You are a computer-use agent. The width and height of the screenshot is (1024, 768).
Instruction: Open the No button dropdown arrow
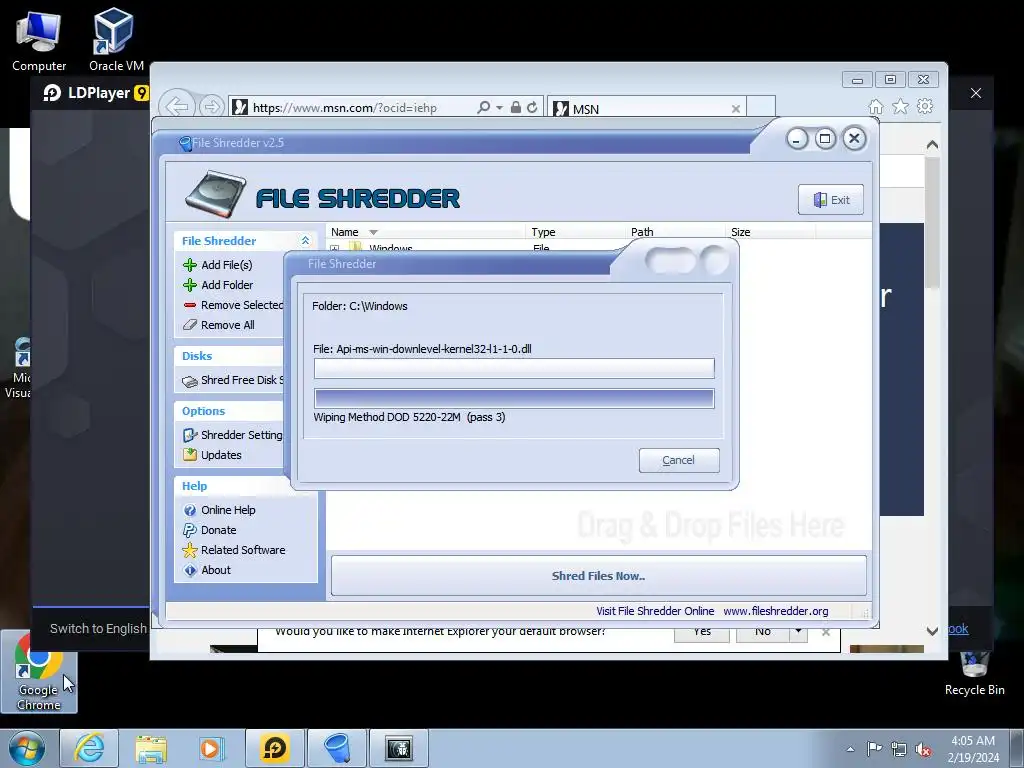798,632
